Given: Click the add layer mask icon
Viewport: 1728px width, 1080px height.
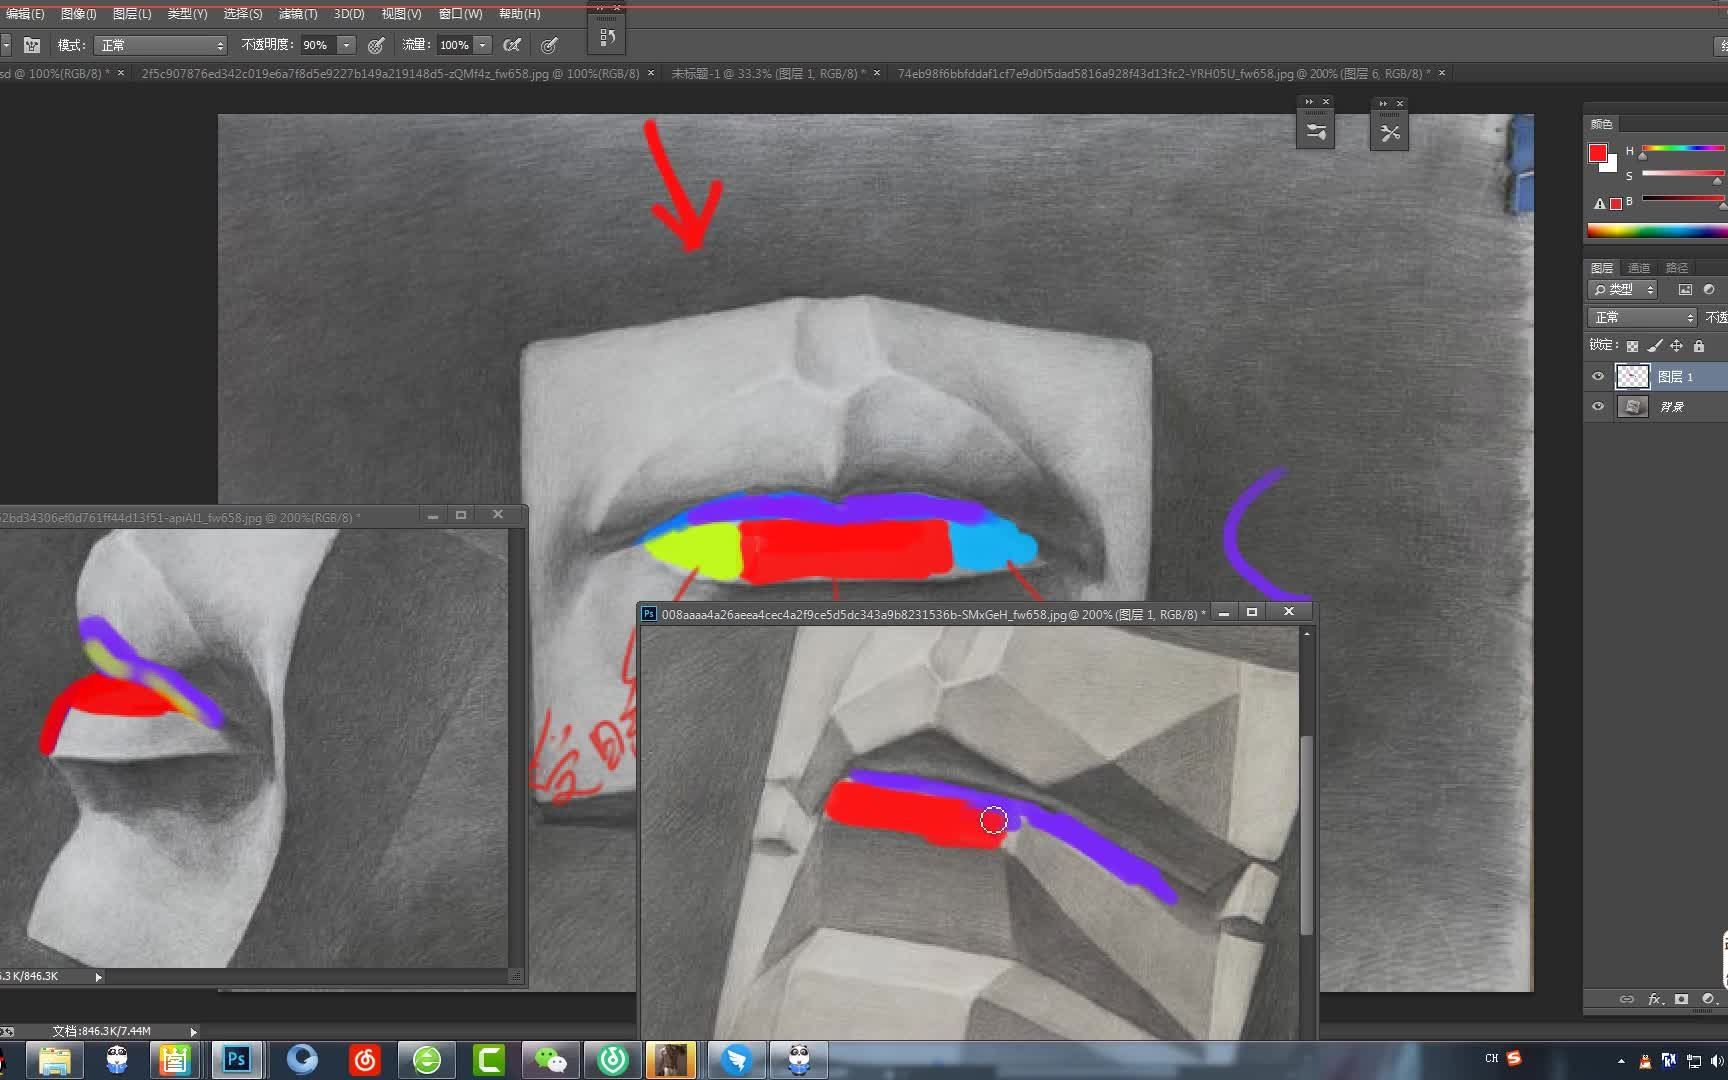Looking at the screenshot, I should pos(1682,999).
